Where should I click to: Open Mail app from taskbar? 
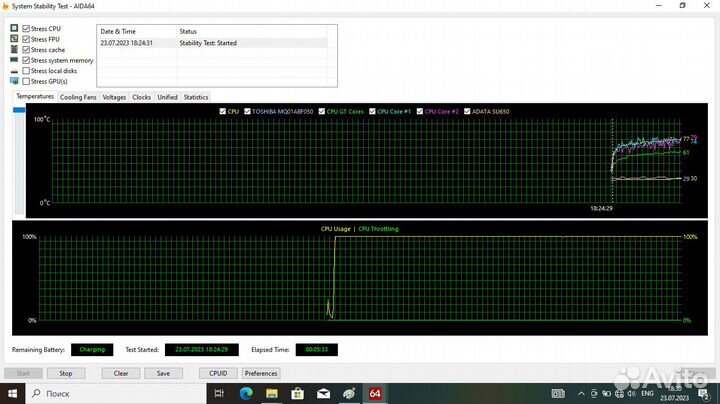pos(323,393)
